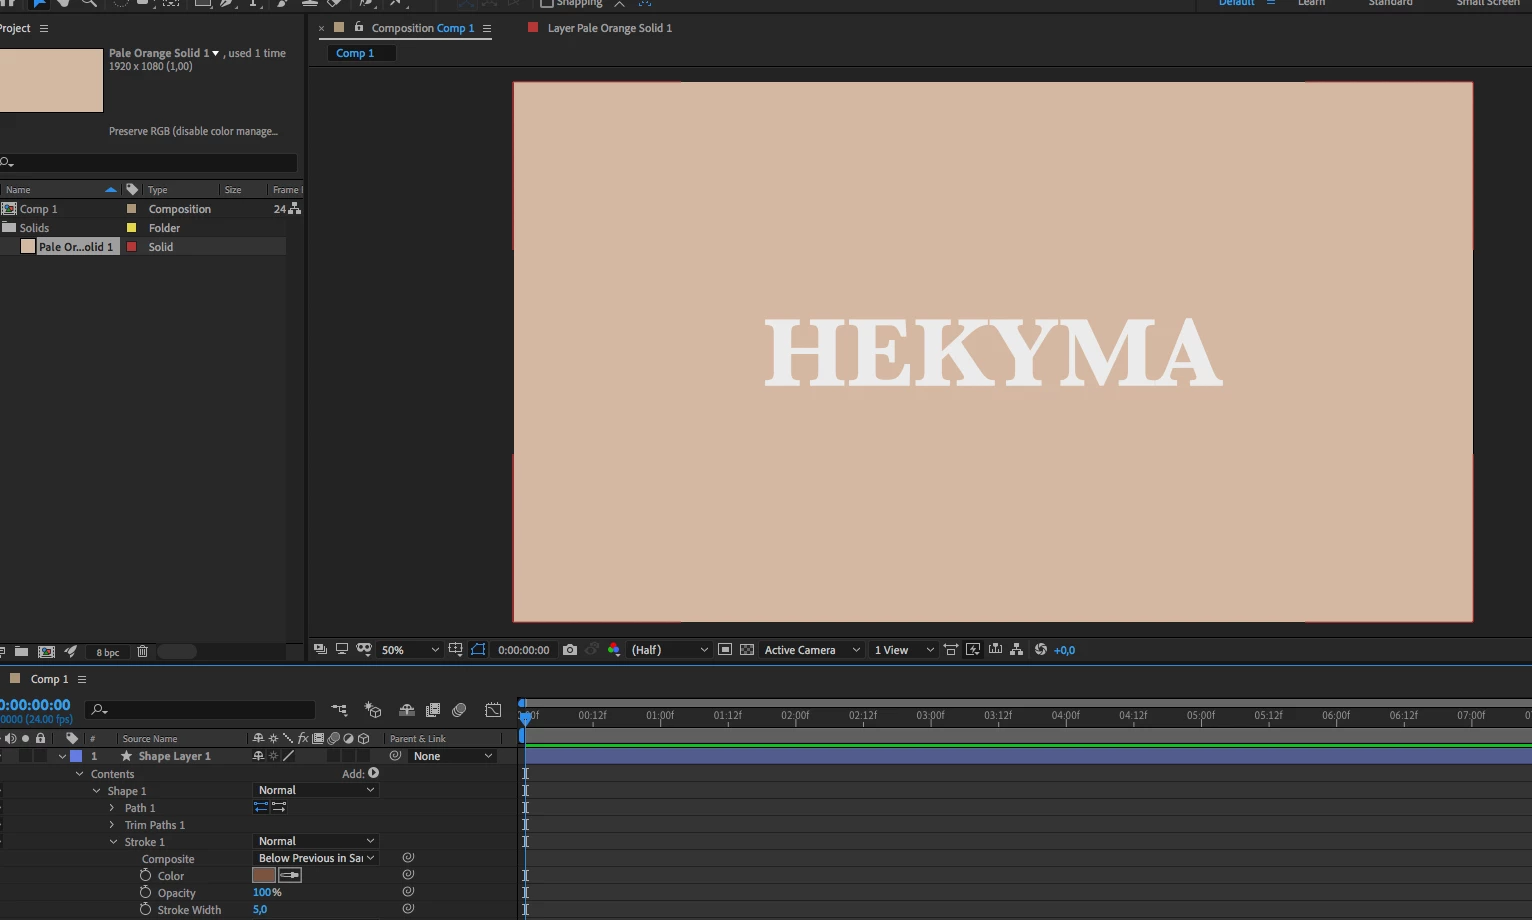Click the Primary Viewer monitor icon
Image resolution: width=1532 pixels, height=920 pixels.
(342, 649)
